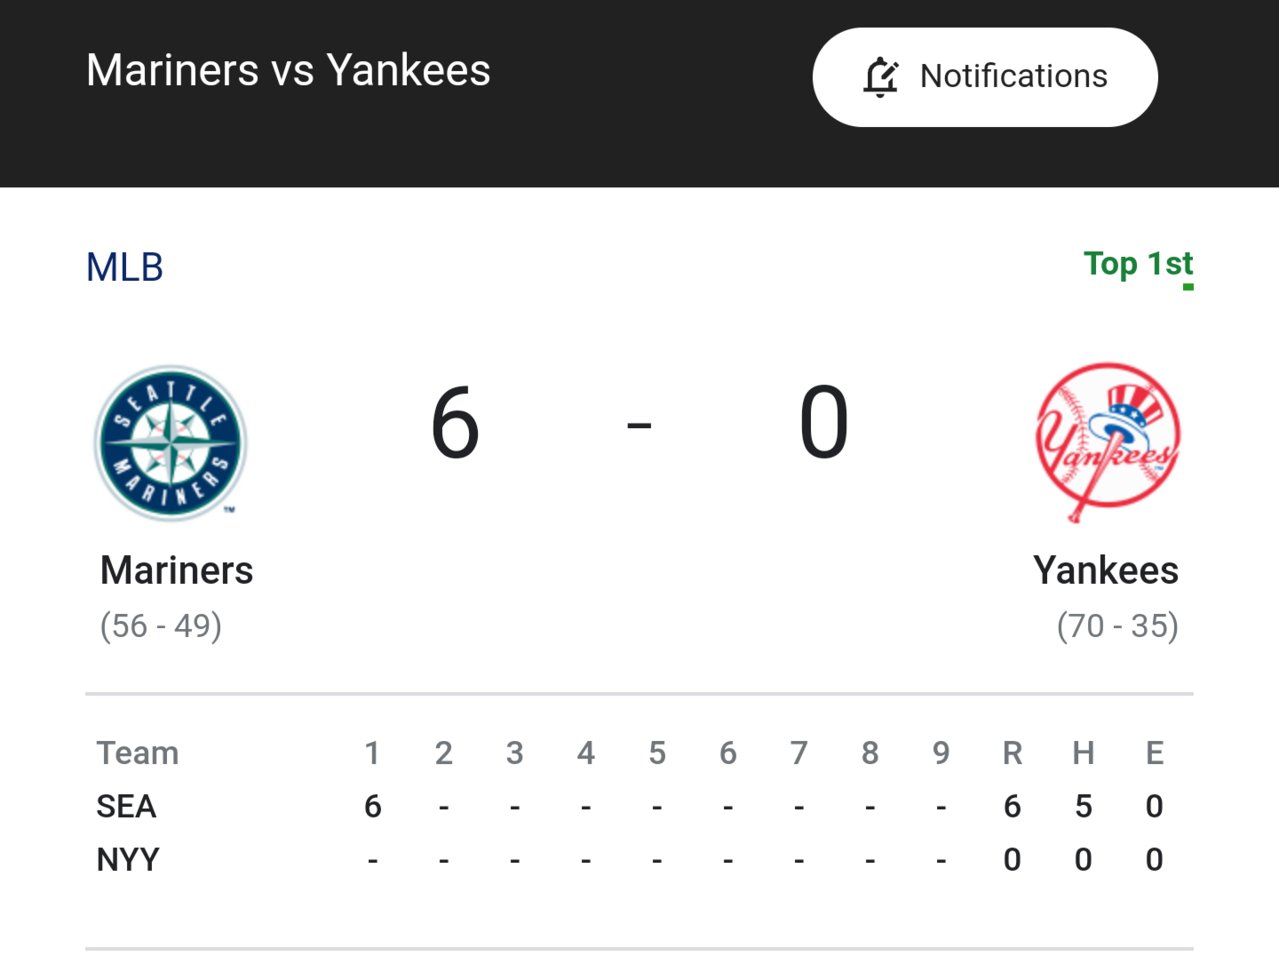This screenshot has width=1279, height=964.
Task: Click the Yankees team name
Action: tap(1106, 570)
